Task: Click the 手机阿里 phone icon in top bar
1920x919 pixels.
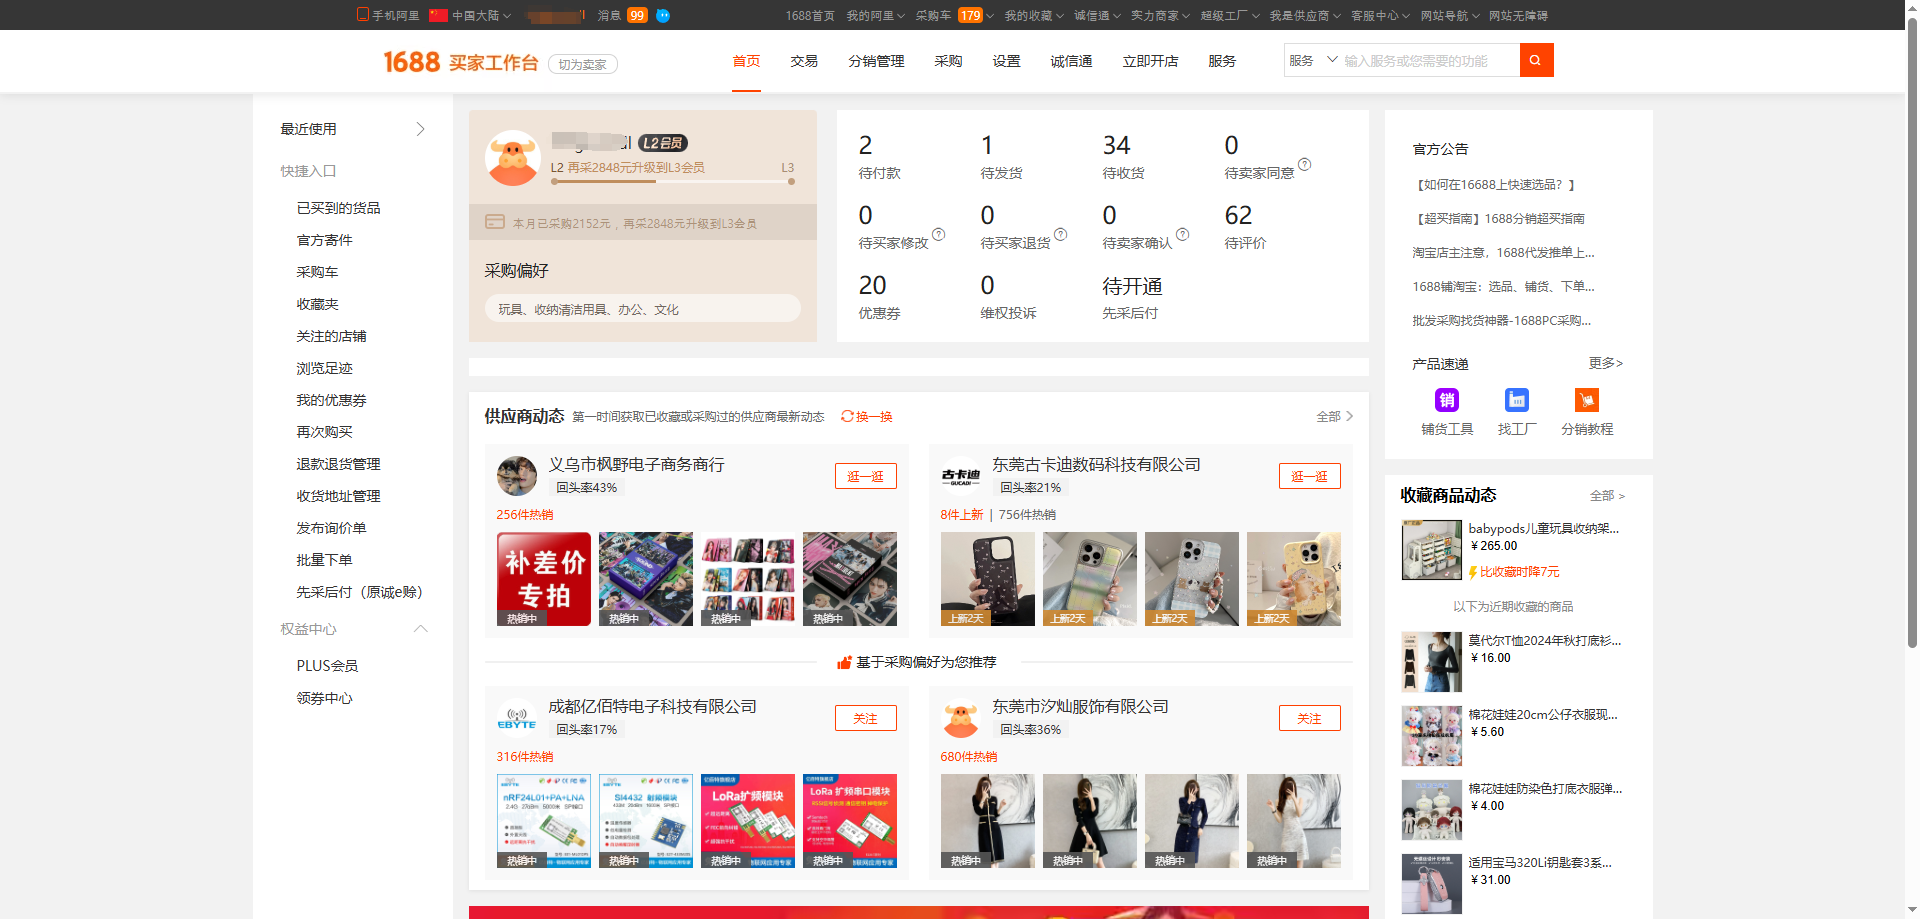Action: [x=363, y=15]
